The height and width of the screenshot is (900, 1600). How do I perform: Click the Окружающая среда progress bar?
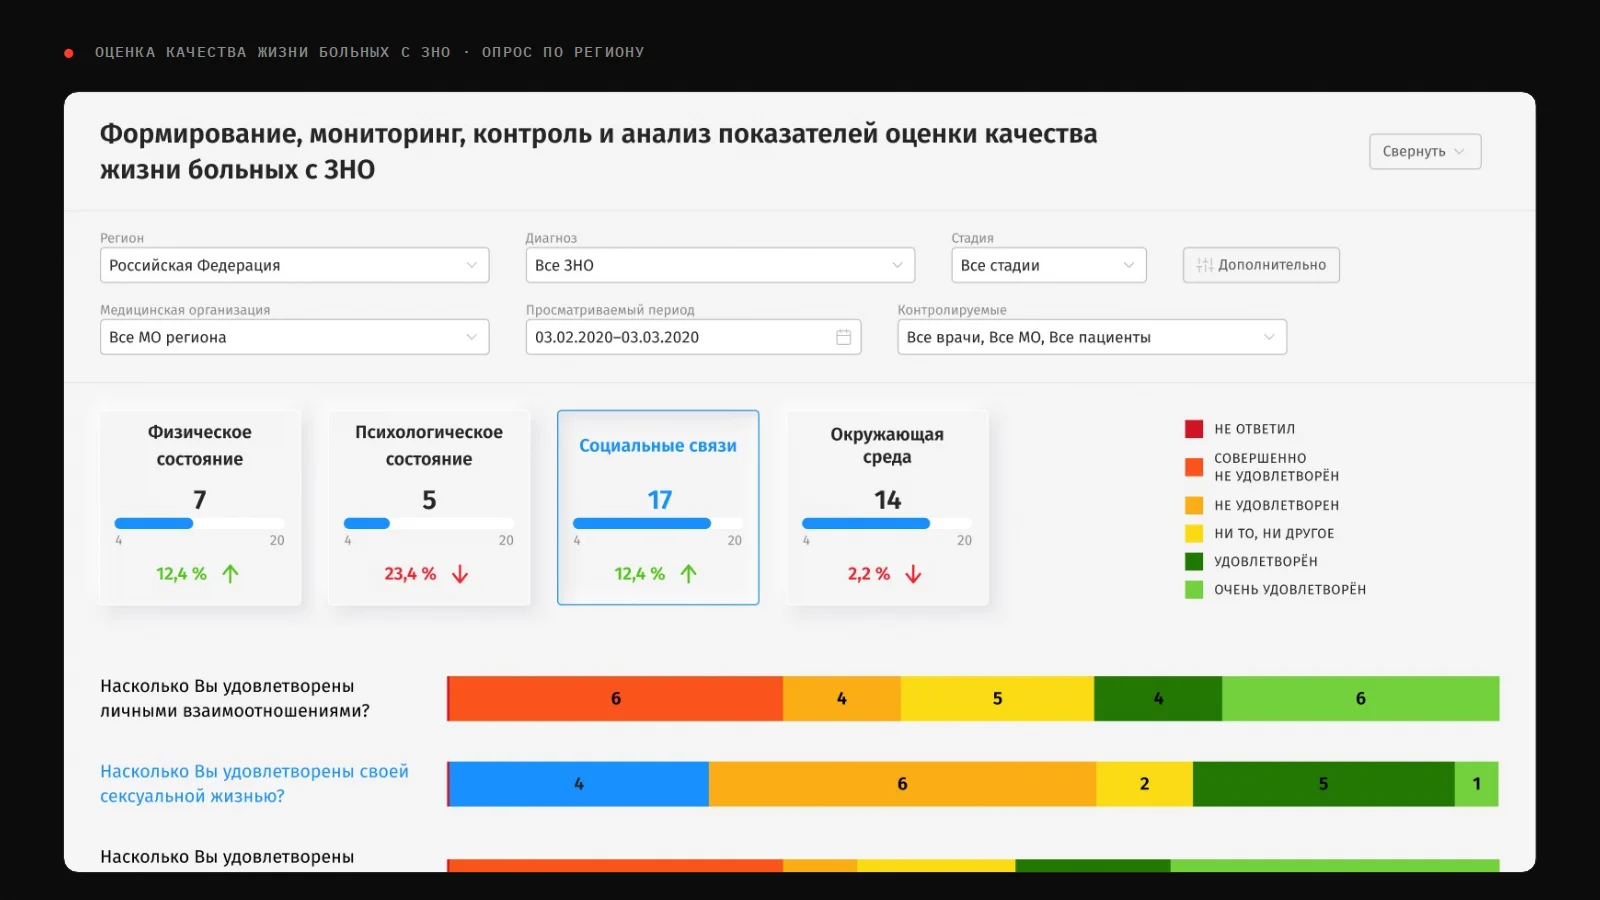[887, 523]
